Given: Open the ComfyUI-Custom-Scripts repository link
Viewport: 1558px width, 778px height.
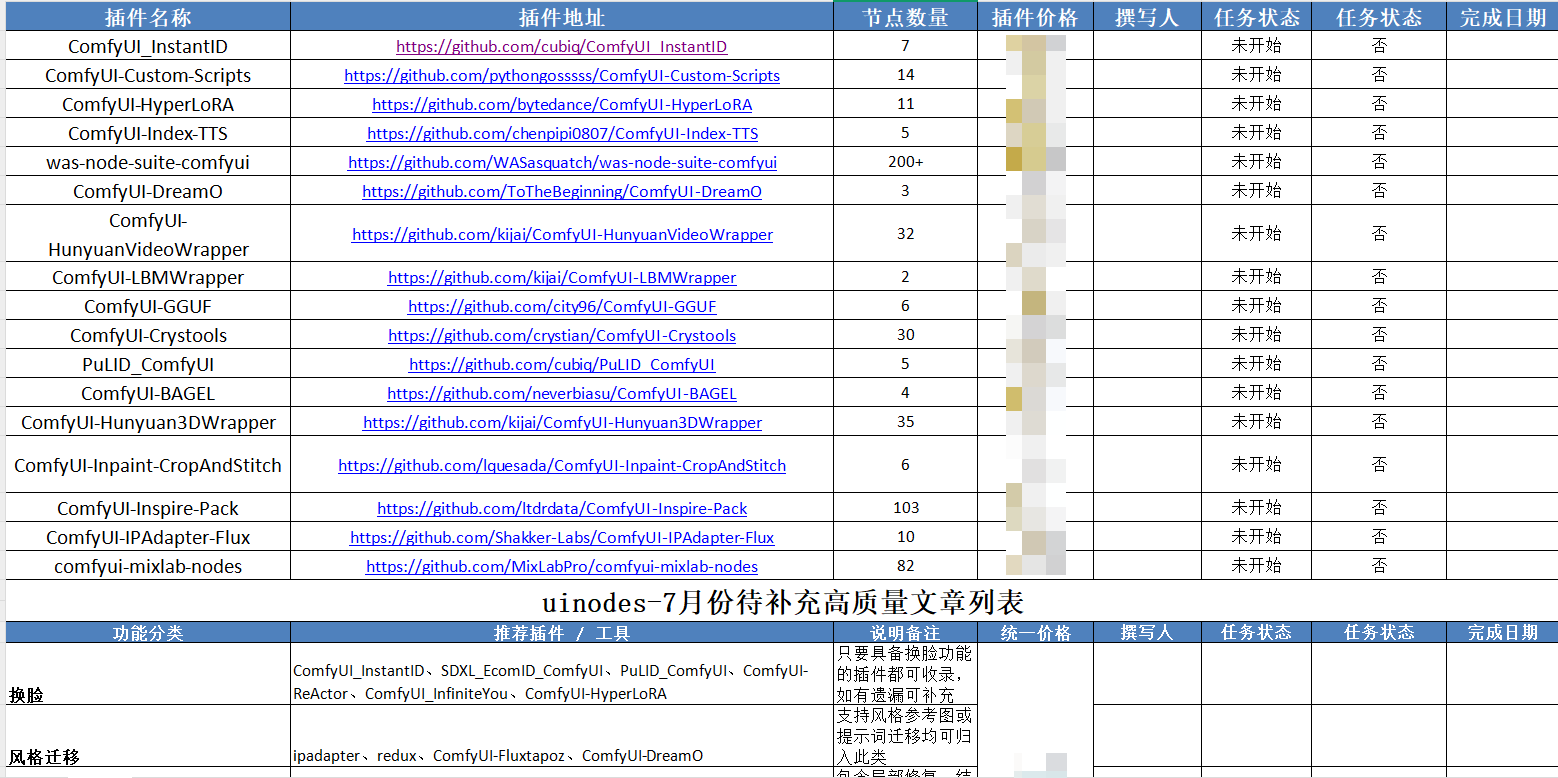Looking at the screenshot, I should point(561,76).
